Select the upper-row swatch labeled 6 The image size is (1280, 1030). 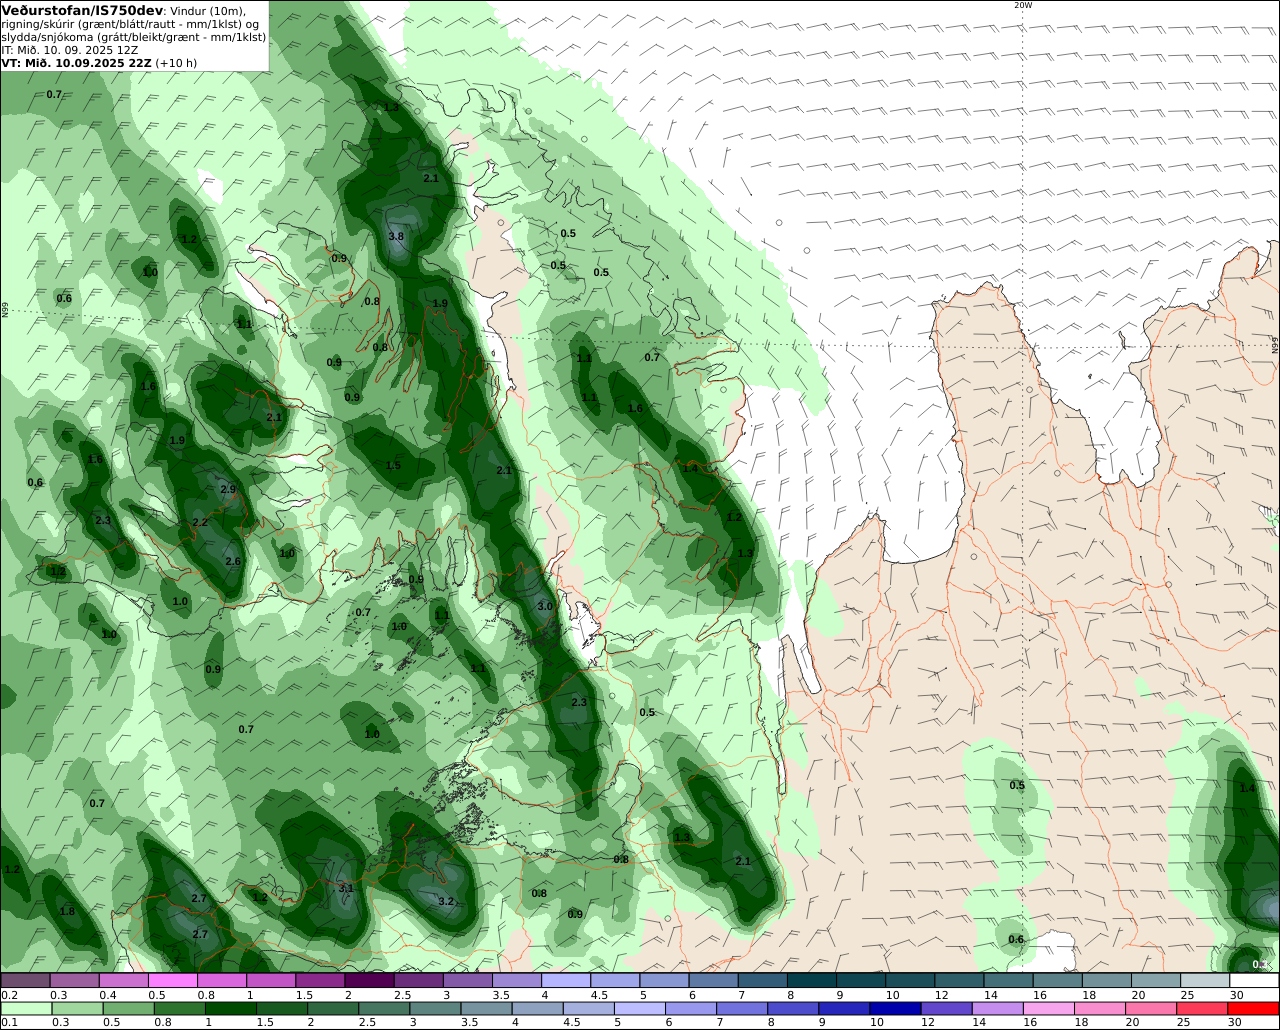(x=713, y=980)
